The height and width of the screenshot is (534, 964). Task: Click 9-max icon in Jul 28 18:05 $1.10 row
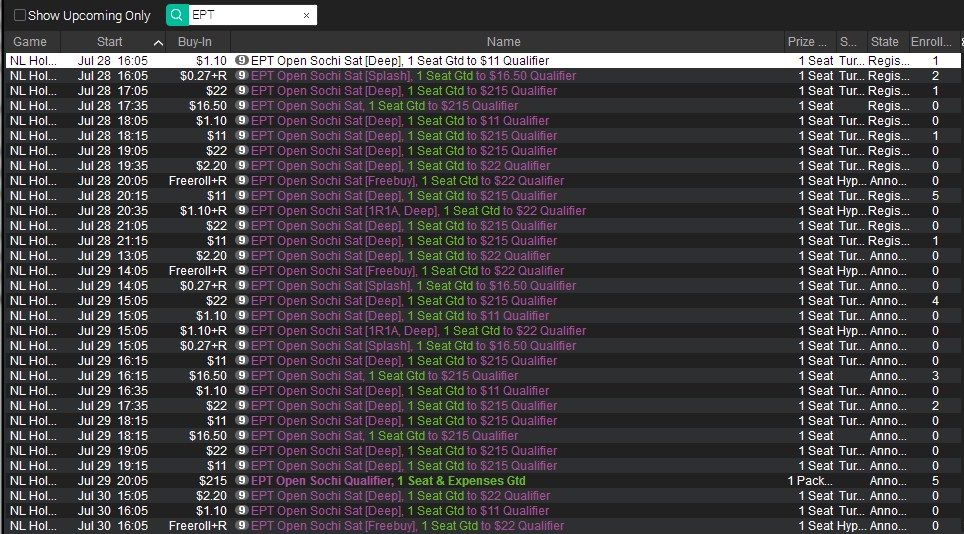(242, 120)
